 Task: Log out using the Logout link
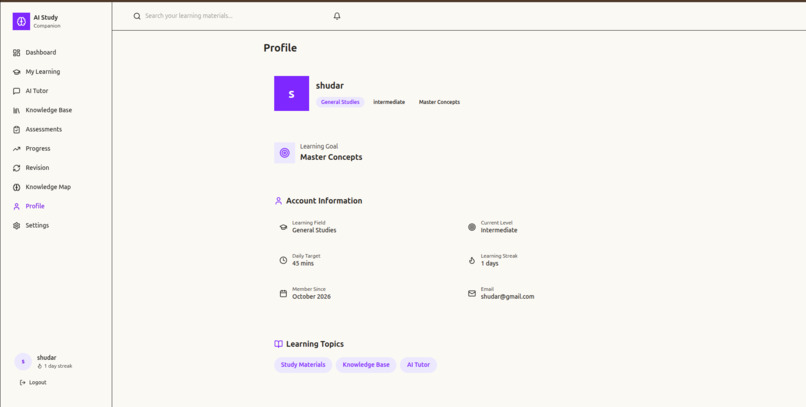[x=33, y=382]
